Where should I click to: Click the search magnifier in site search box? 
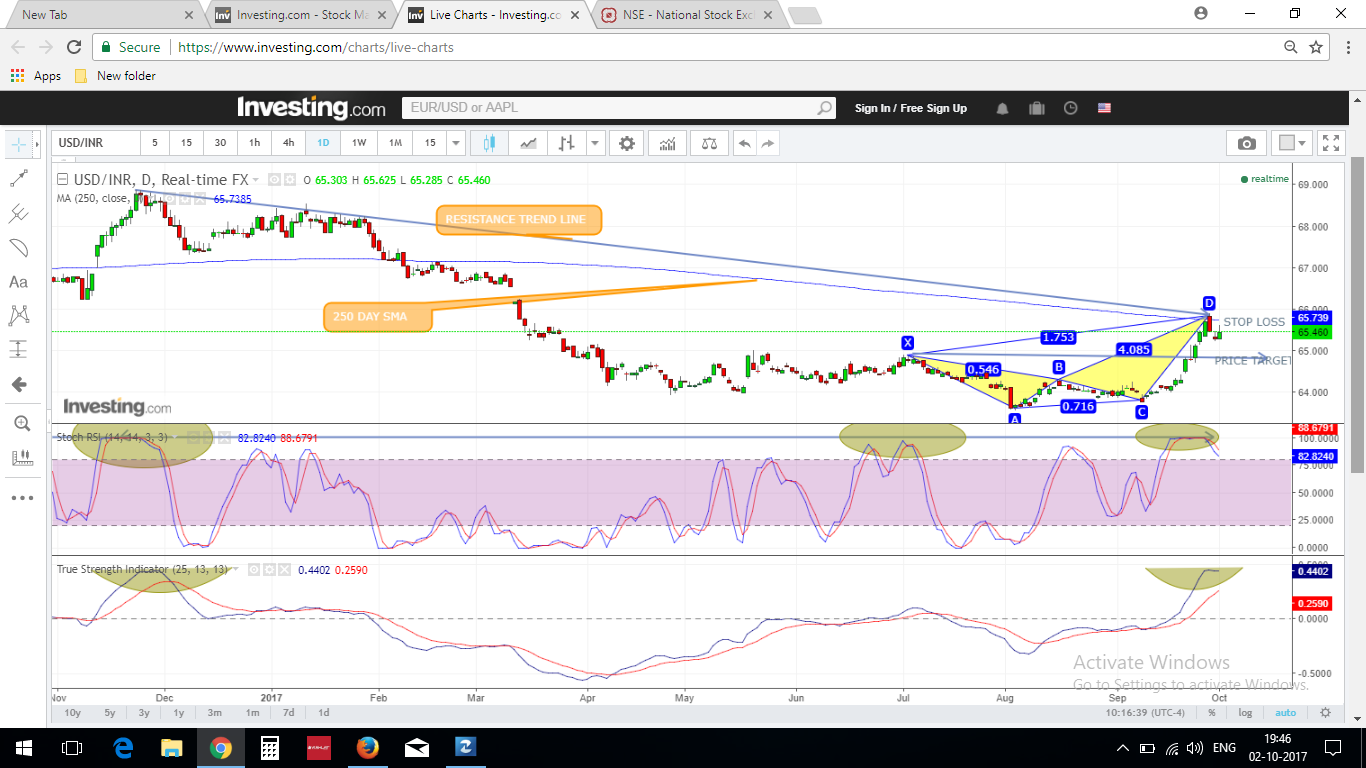825,108
